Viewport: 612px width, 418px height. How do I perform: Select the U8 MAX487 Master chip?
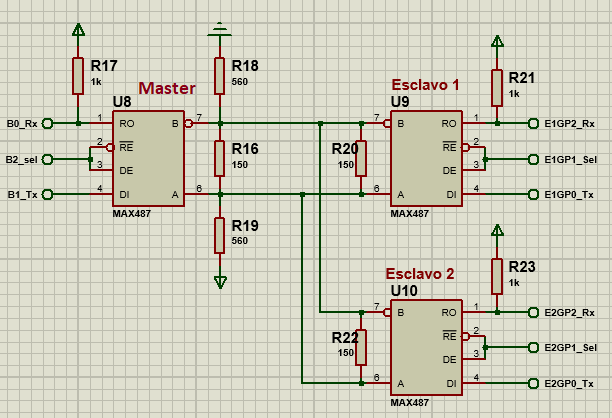click(x=148, y=158)
